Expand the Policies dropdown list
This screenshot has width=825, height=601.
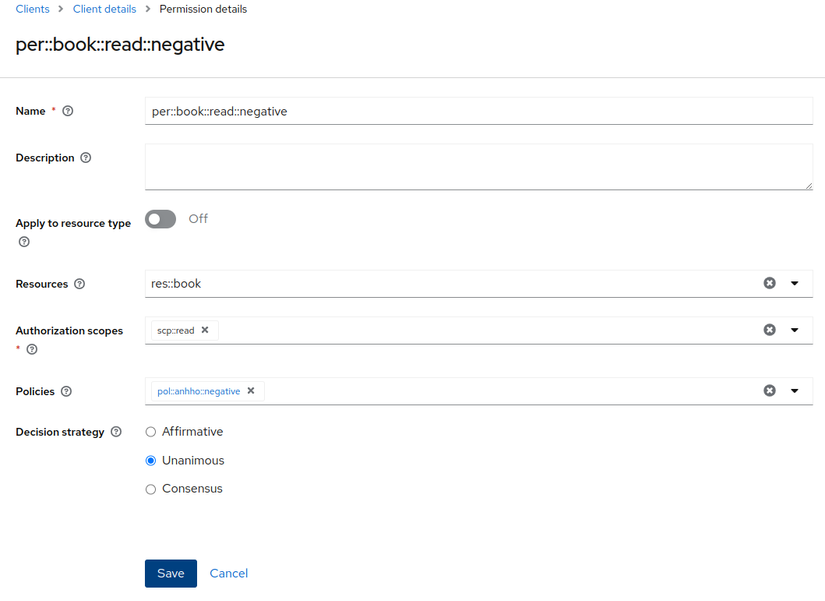point(795,391)
